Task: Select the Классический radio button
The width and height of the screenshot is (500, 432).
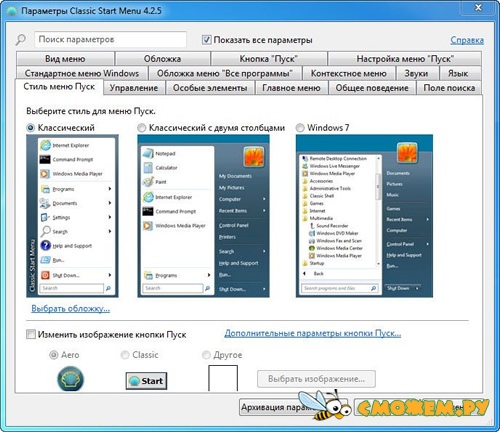Action: point(30,128)
